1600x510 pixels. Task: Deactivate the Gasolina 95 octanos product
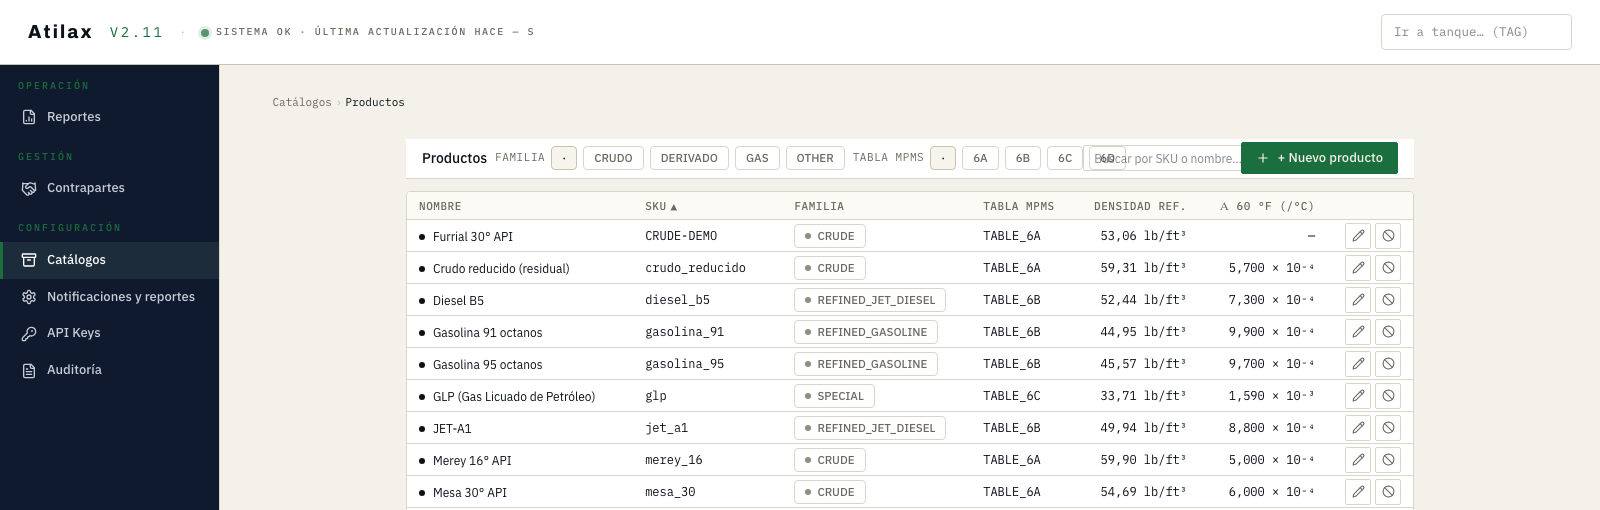click(1388, 364)
